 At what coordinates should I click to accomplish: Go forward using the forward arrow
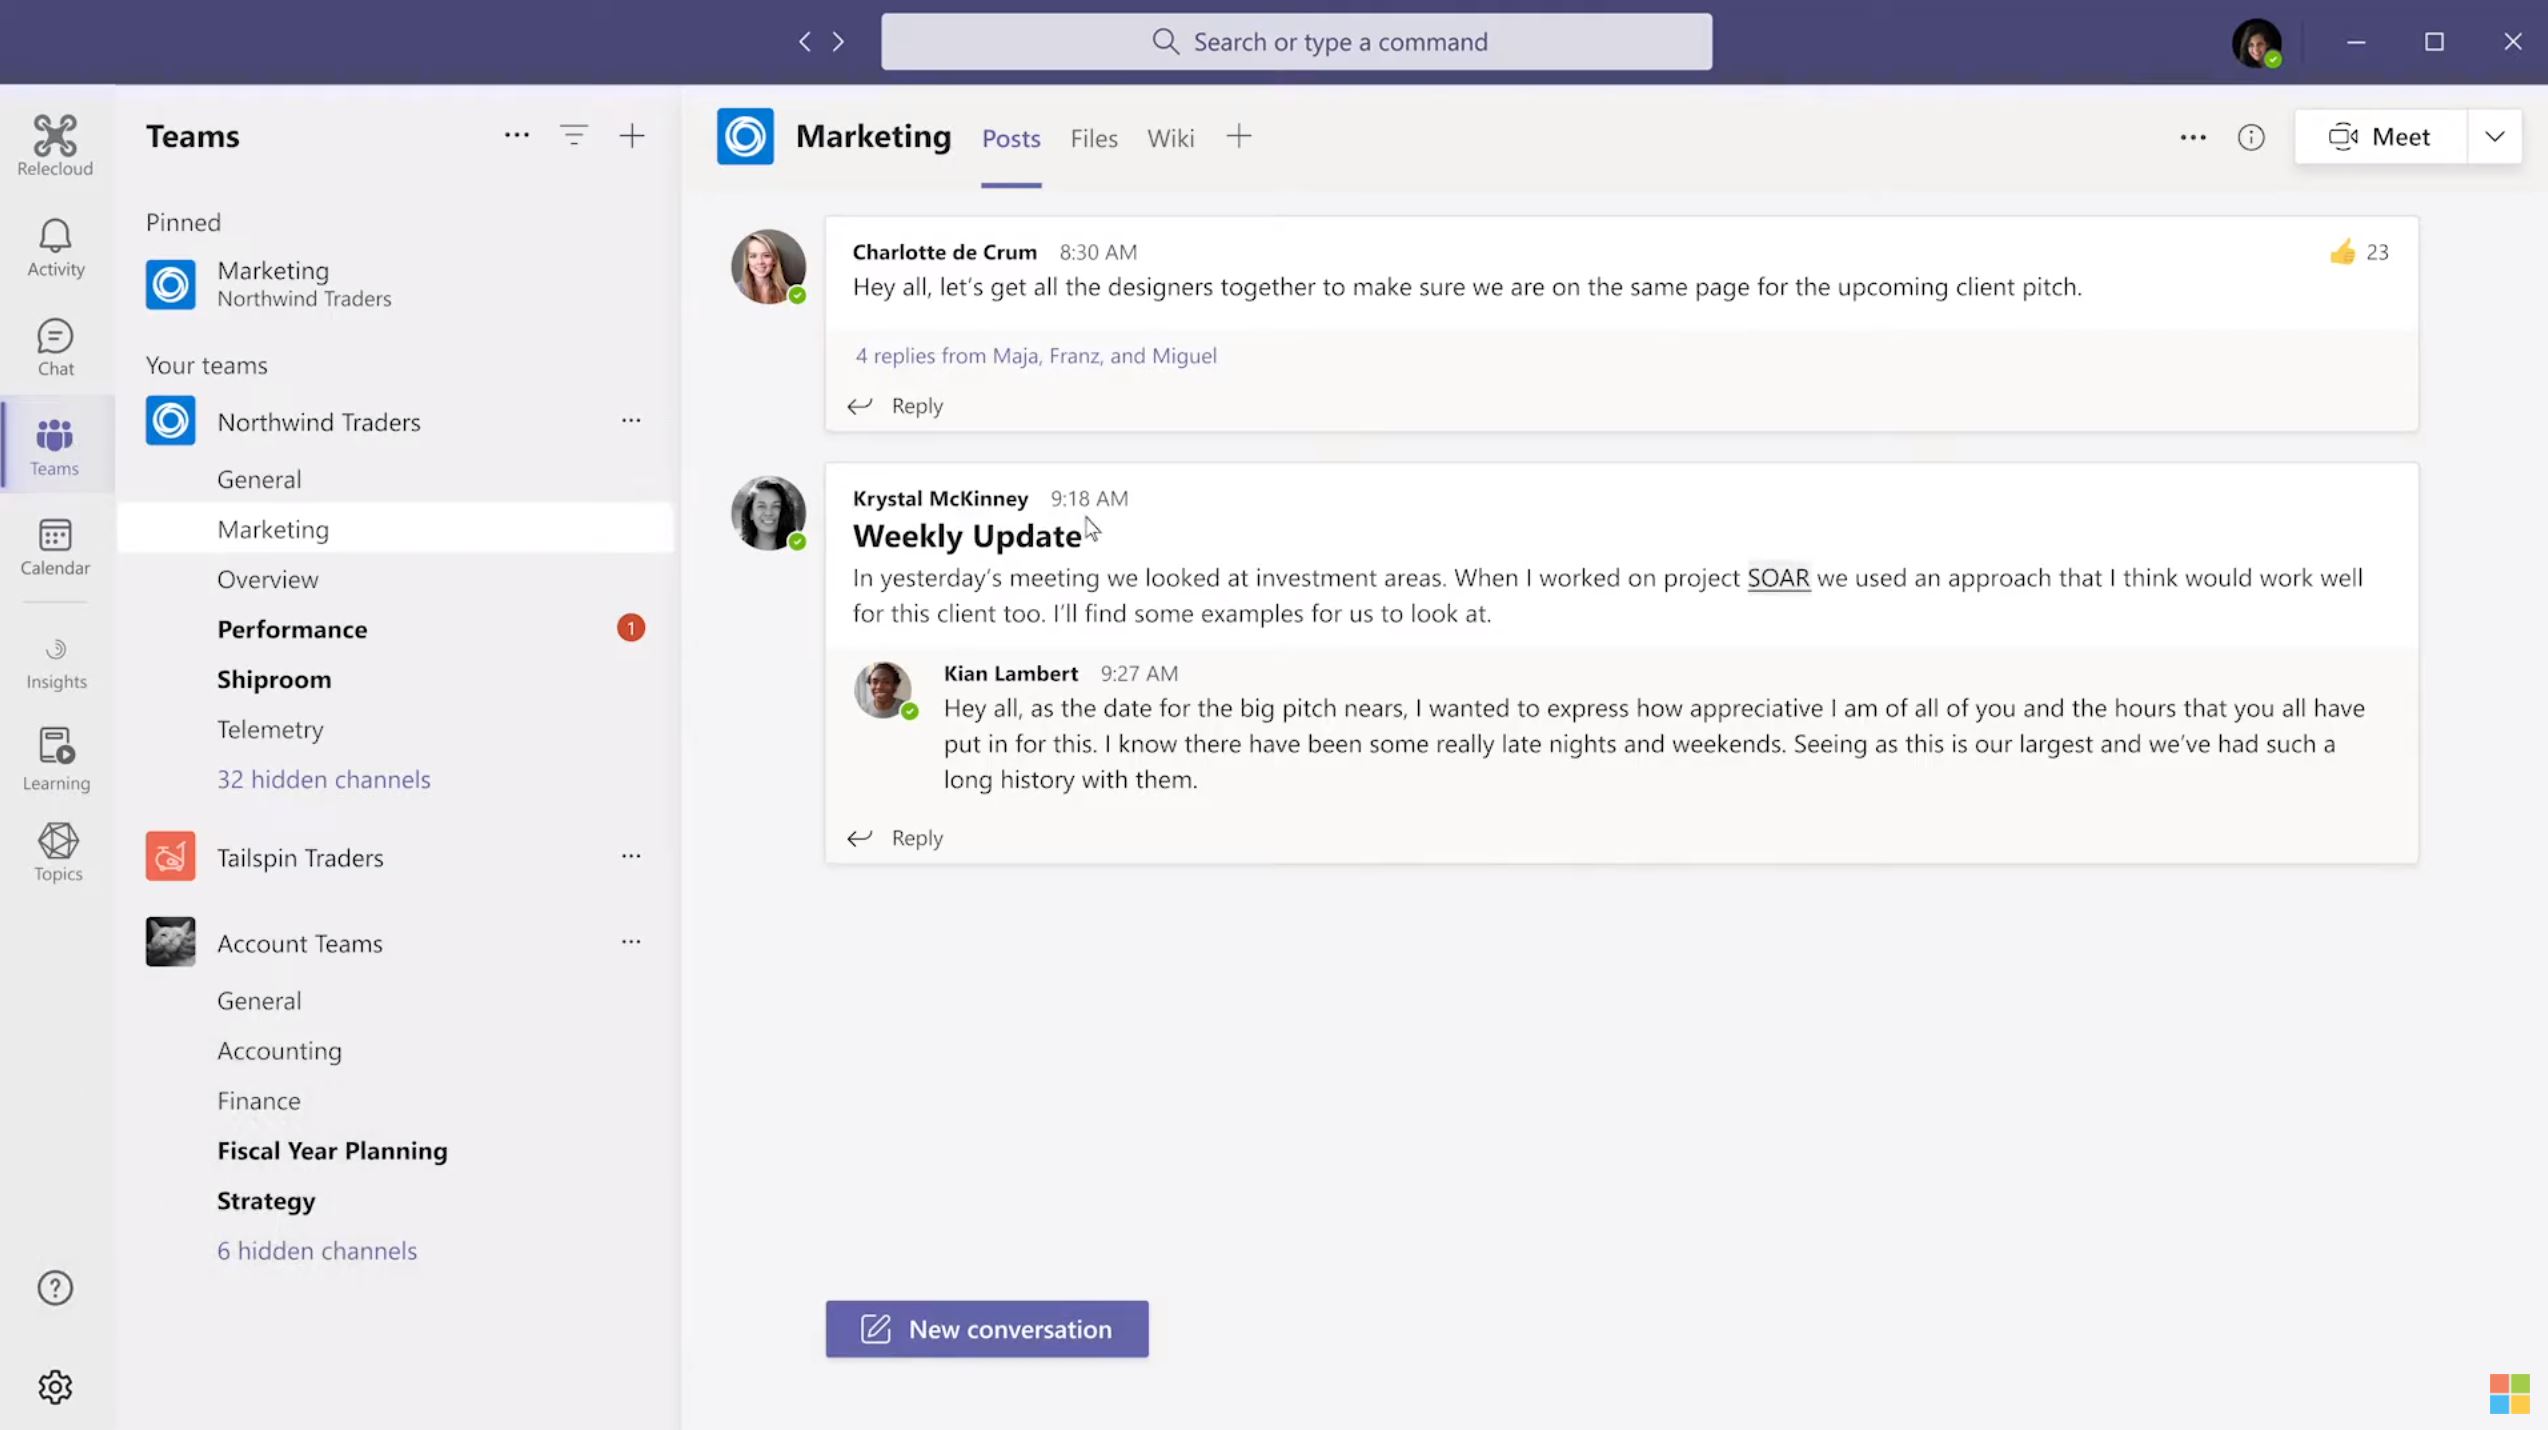(x=838, y=41)
